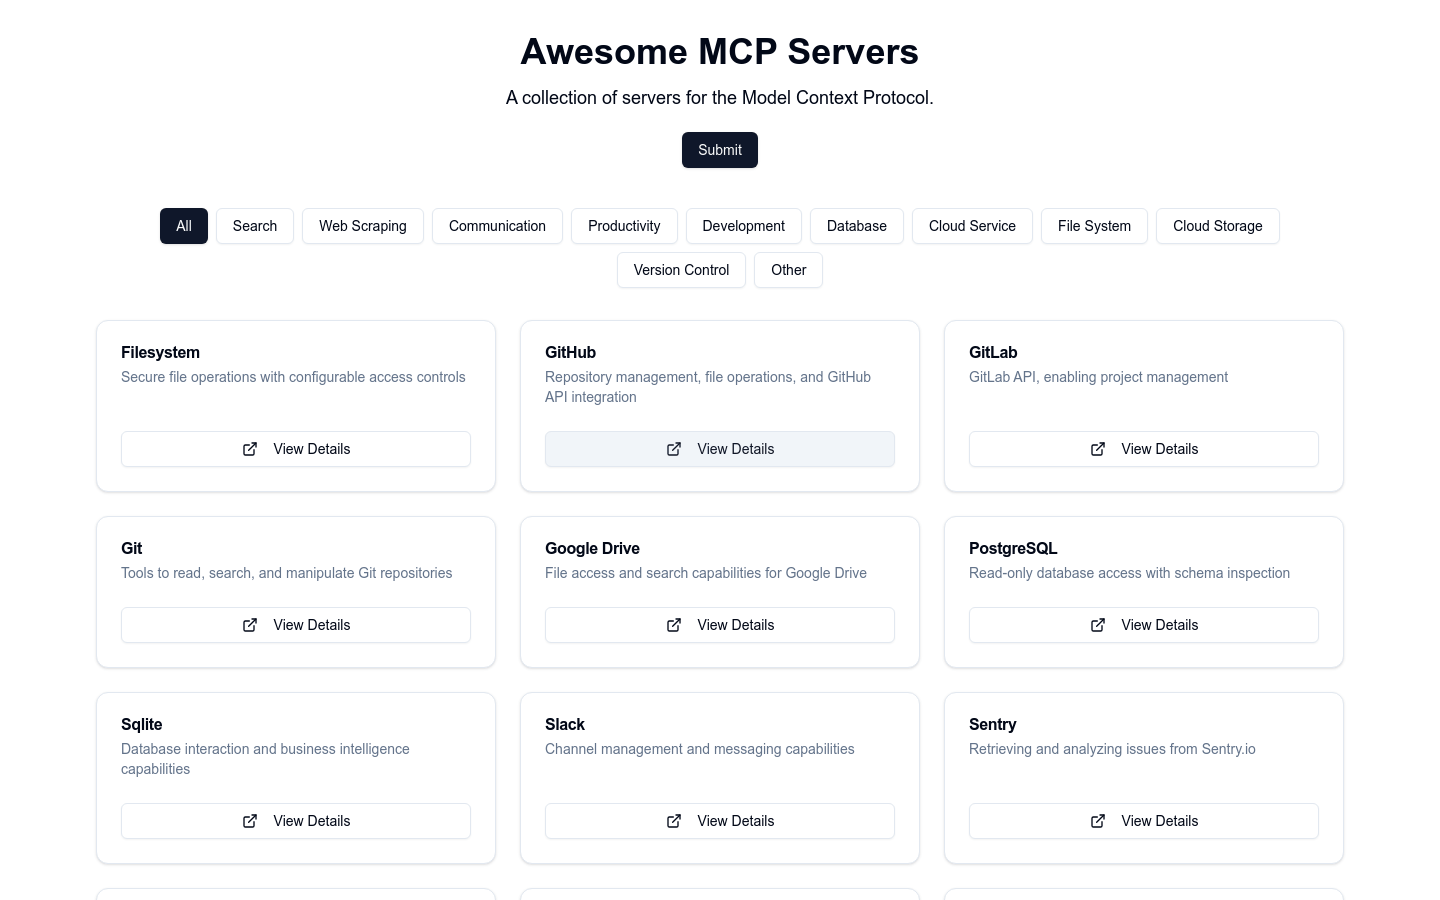Screen dimensions: 1440x900
Task: Click the external-link icon in the GitHub card
Action: click(x=674, y=449)
